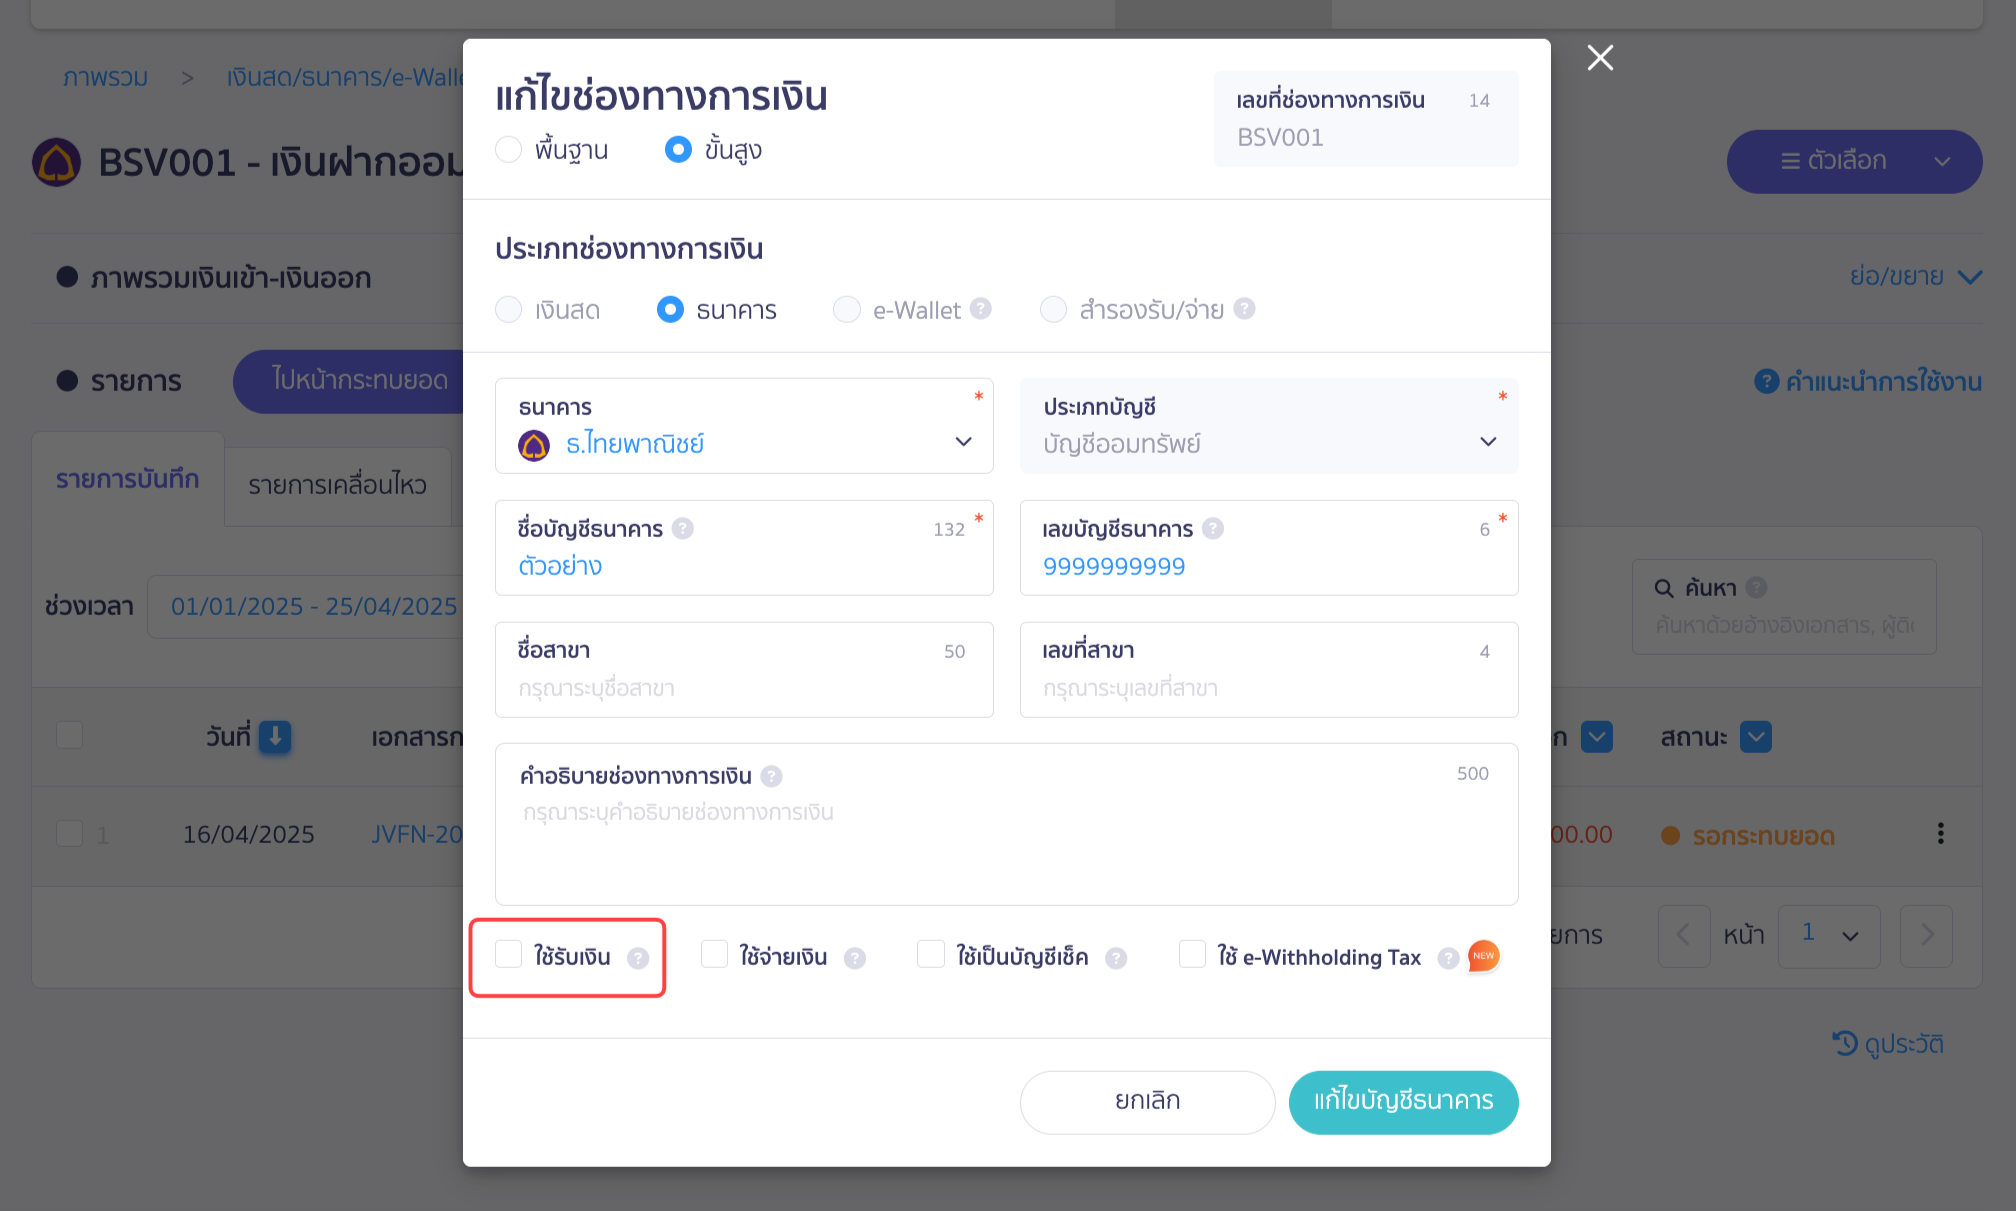Click help icon next to e-Wallet
This screenshot has height=1211, width=2016.
coord(981,309)
